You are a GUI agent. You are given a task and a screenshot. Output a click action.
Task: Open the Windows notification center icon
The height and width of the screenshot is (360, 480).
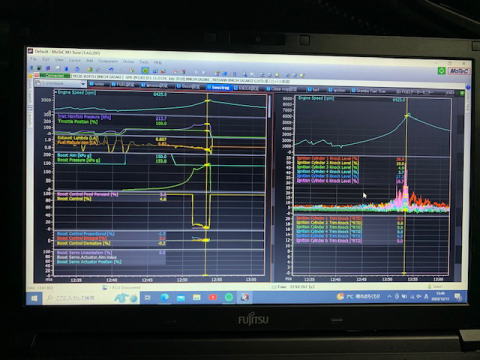(x=458, y=297)
